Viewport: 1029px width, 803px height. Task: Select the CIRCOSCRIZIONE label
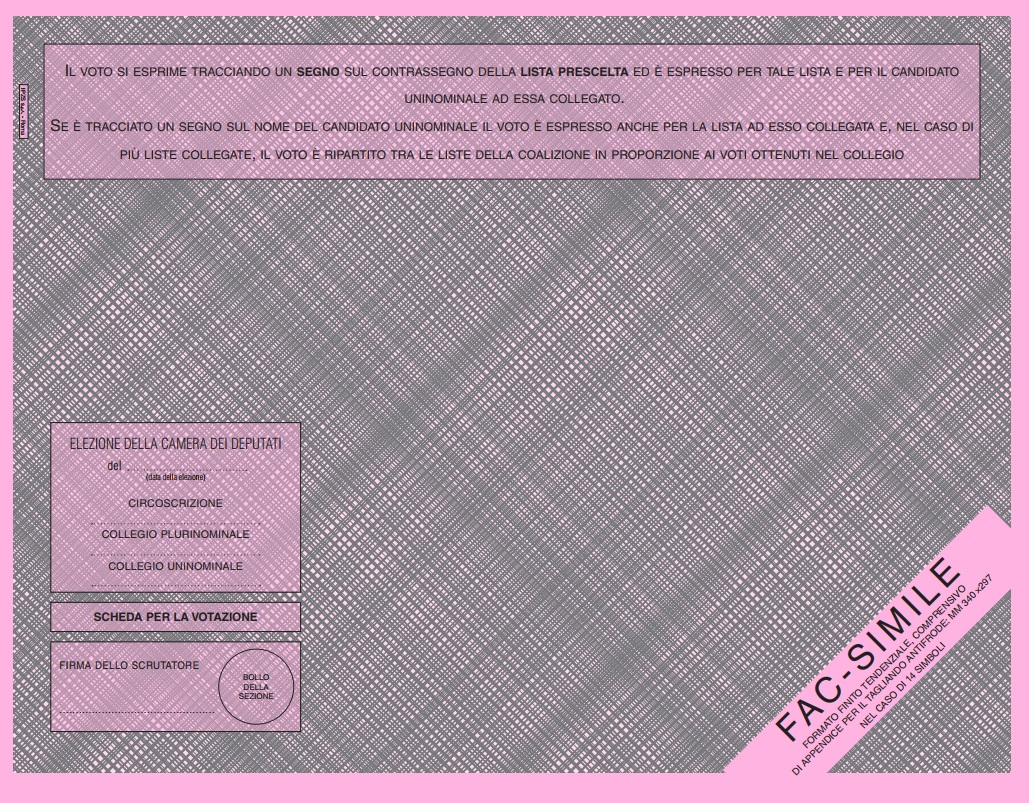[175, 503]
